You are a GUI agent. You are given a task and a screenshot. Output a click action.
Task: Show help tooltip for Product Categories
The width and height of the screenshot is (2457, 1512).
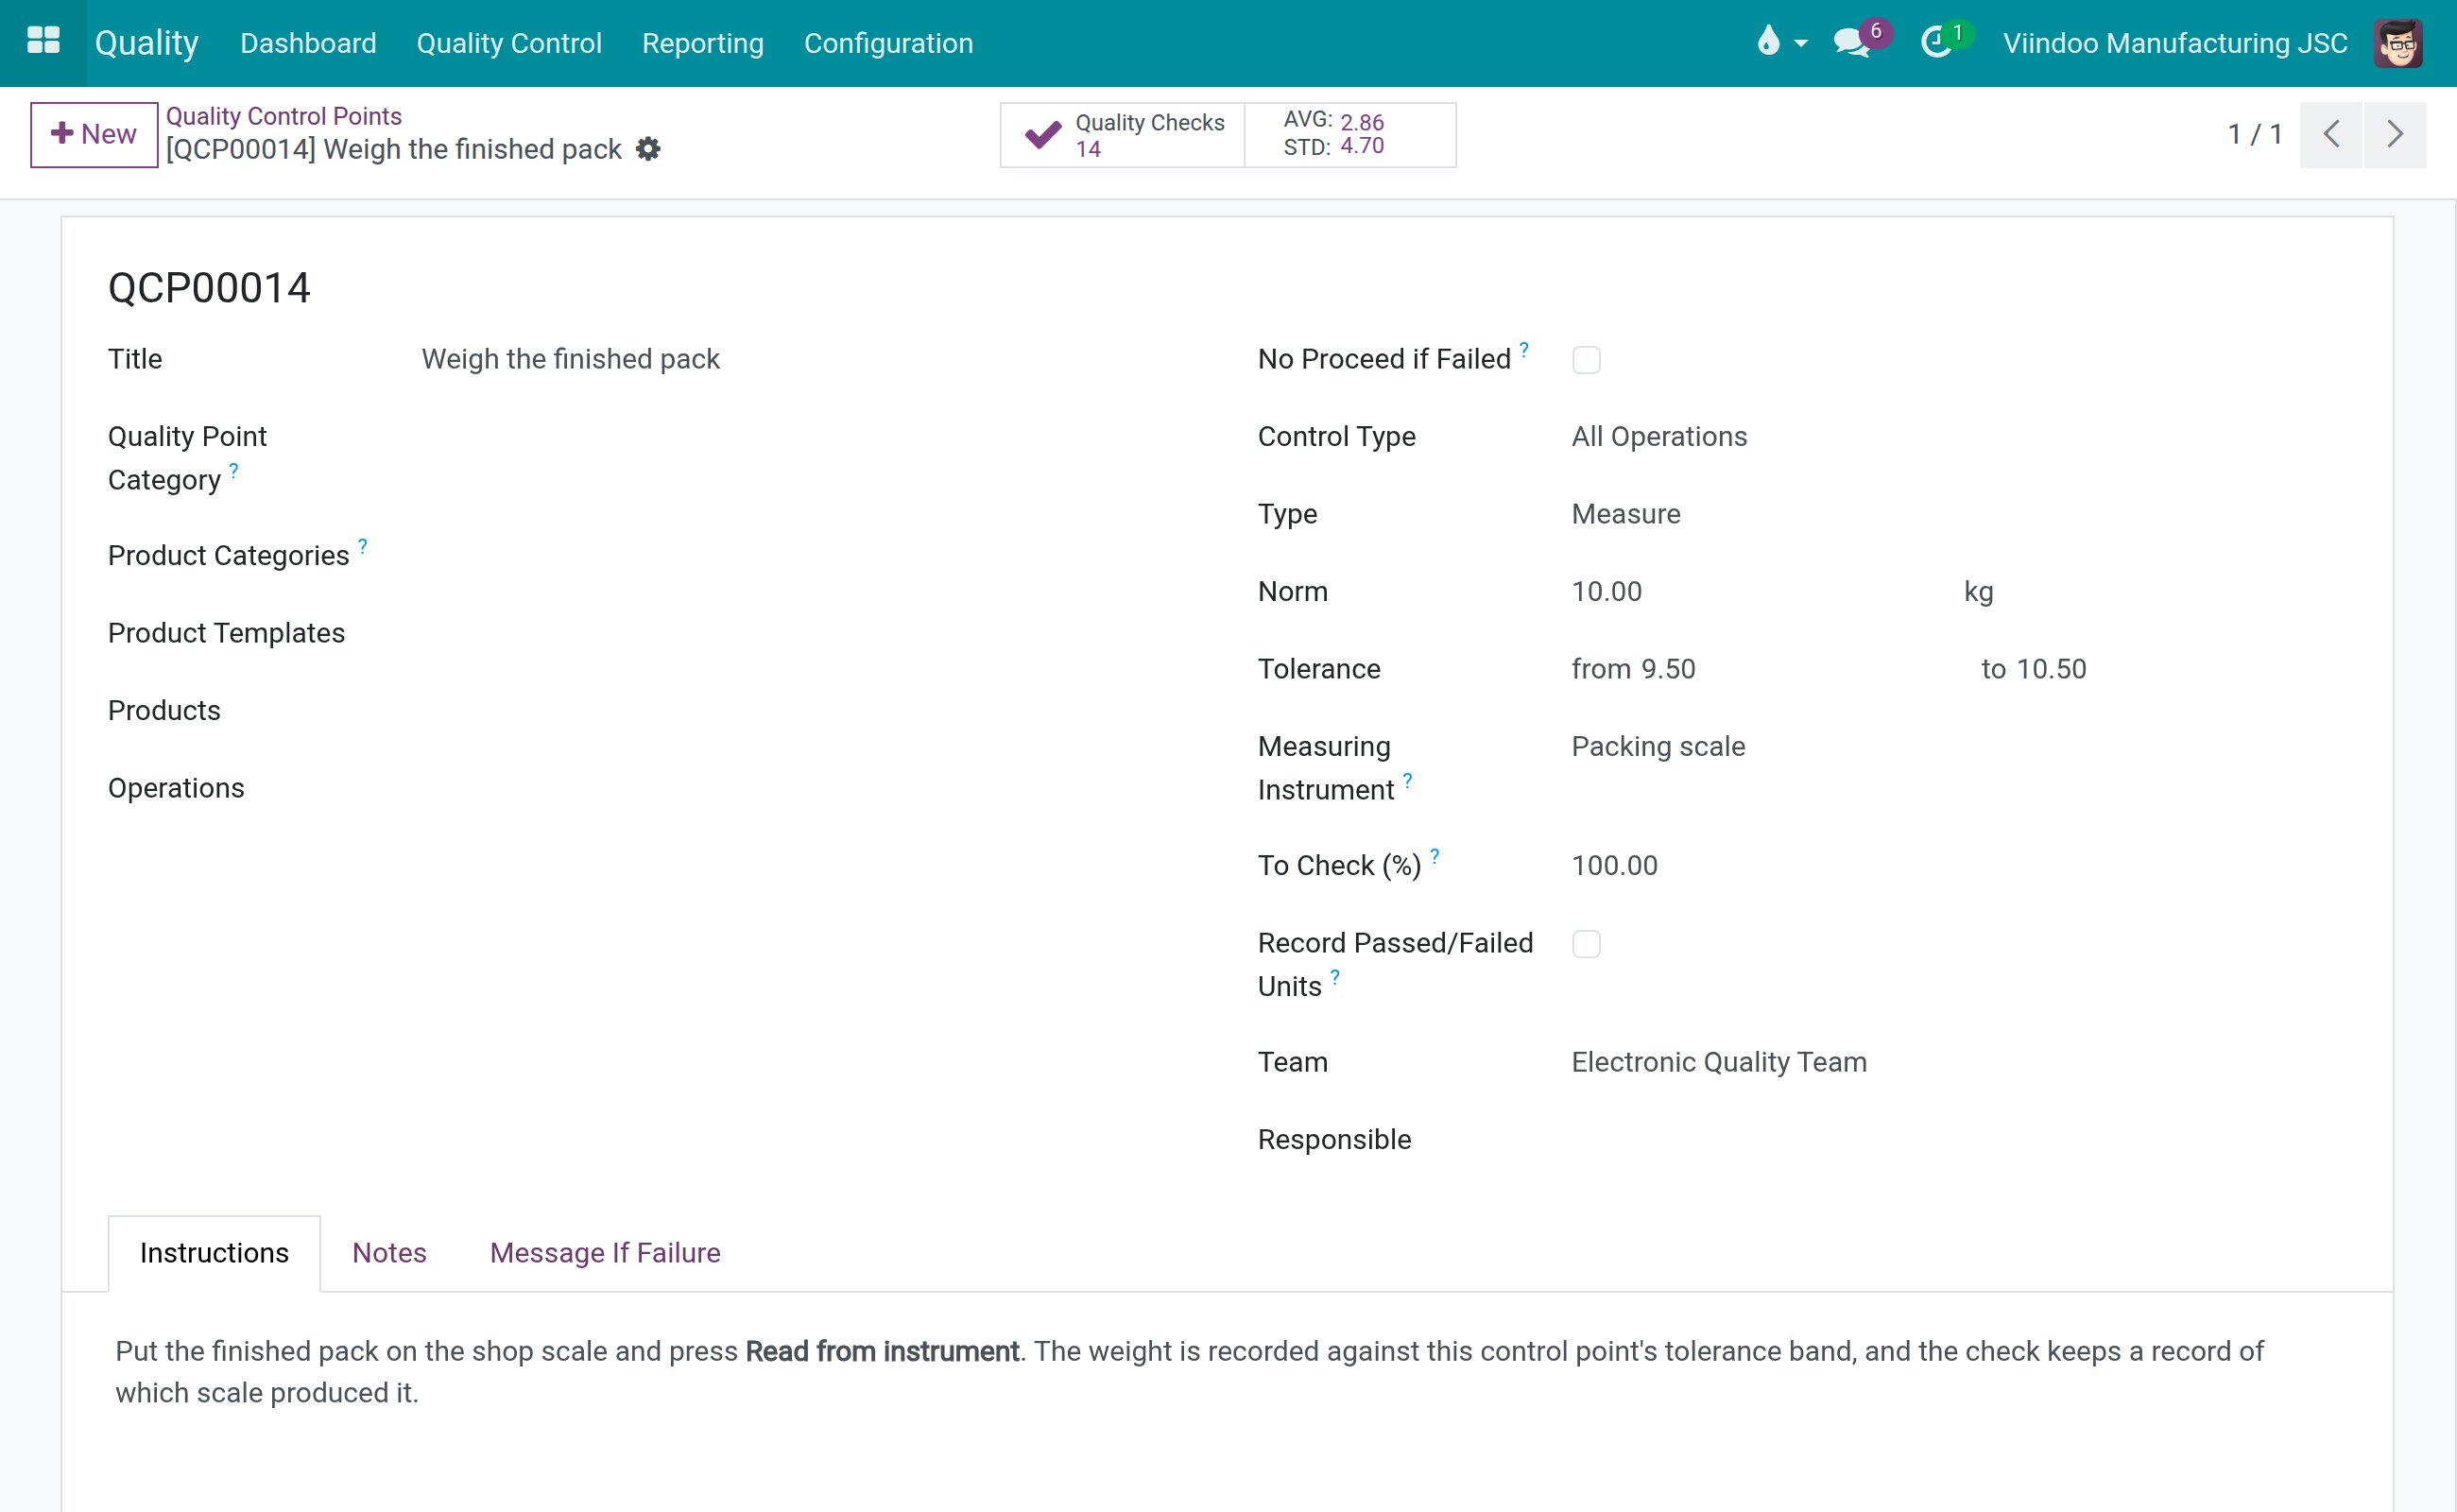click(x=363, y=546)
